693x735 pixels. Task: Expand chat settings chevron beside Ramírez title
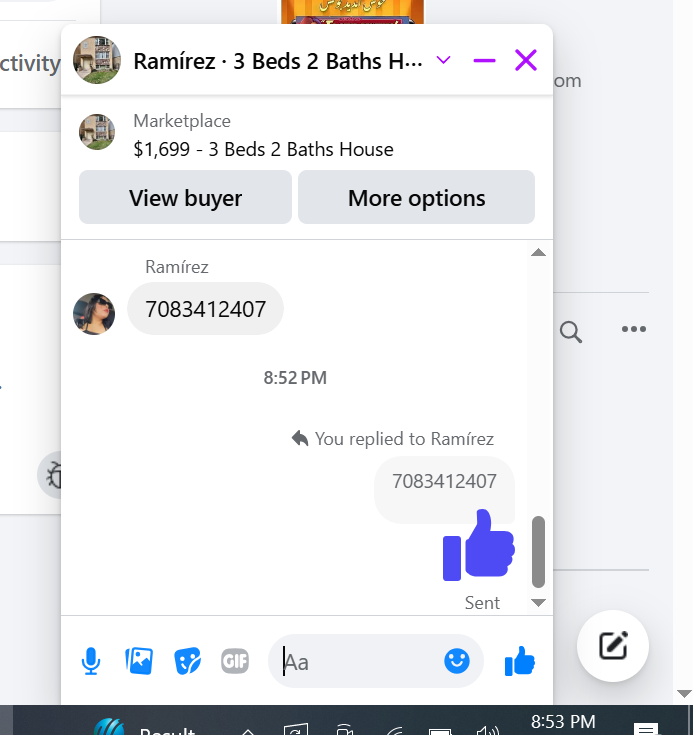pyautogui.click(x=443, y=60)
